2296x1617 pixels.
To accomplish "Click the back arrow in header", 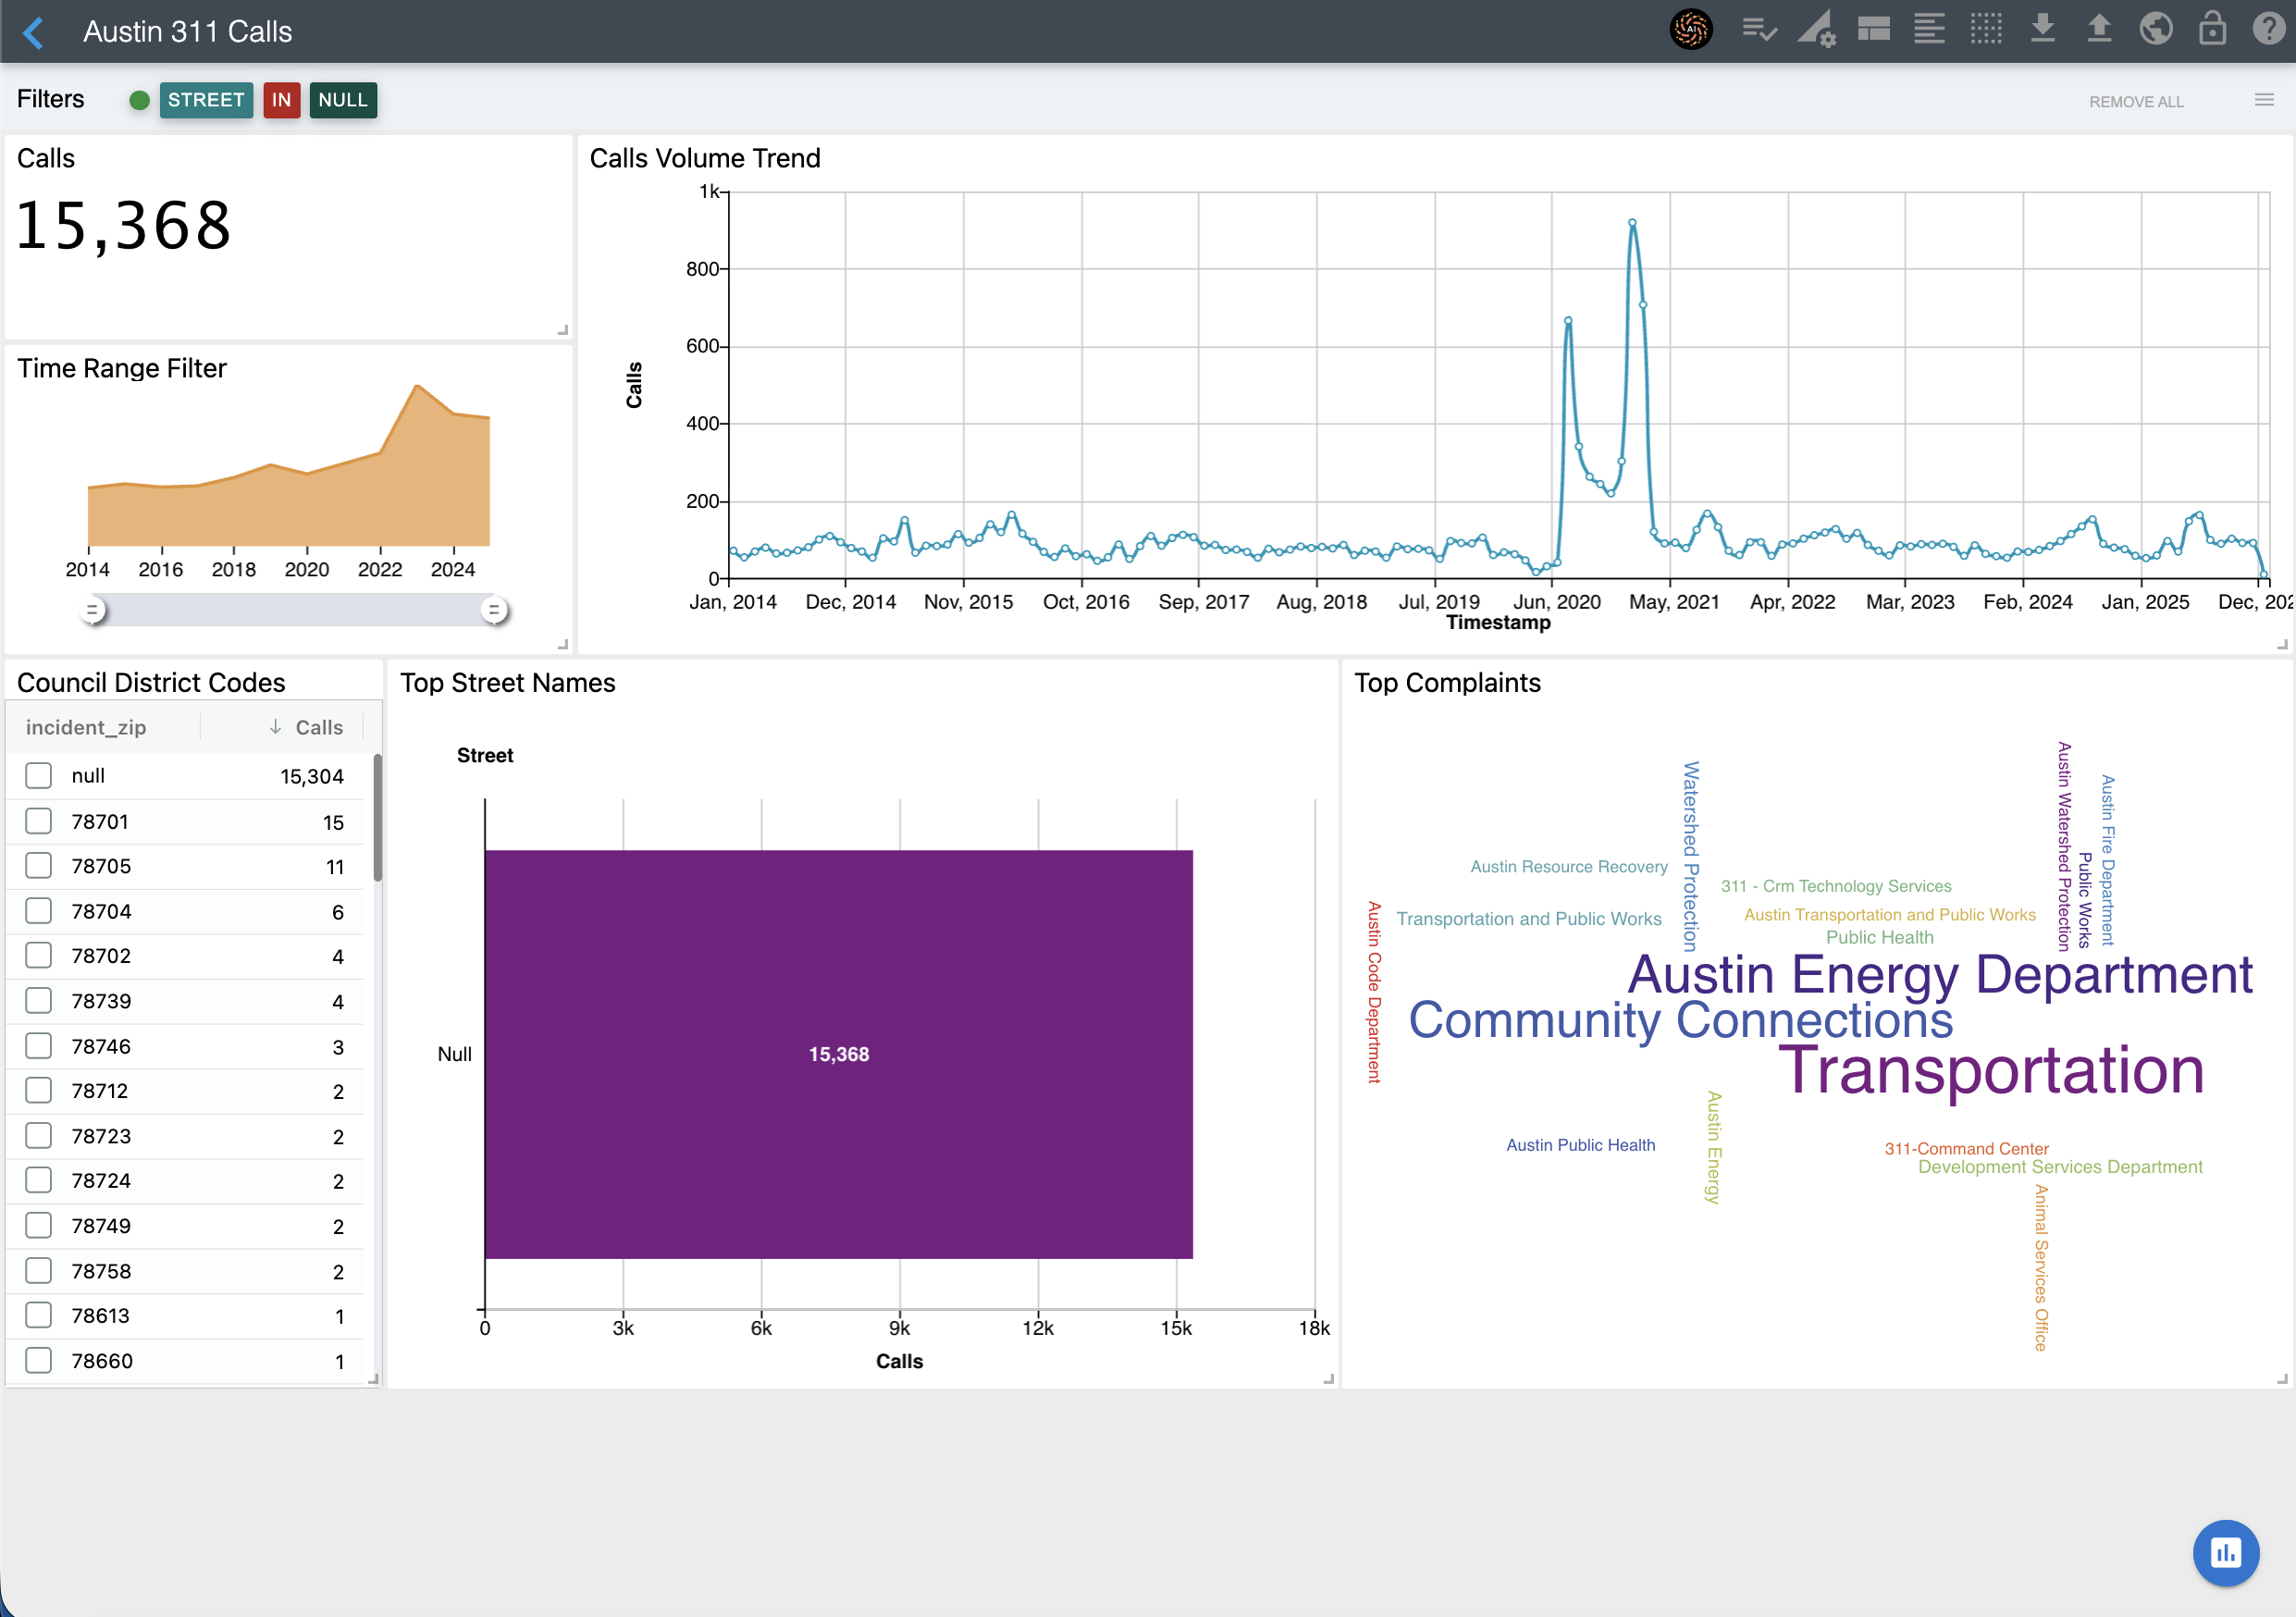I will tap(33, 32).
